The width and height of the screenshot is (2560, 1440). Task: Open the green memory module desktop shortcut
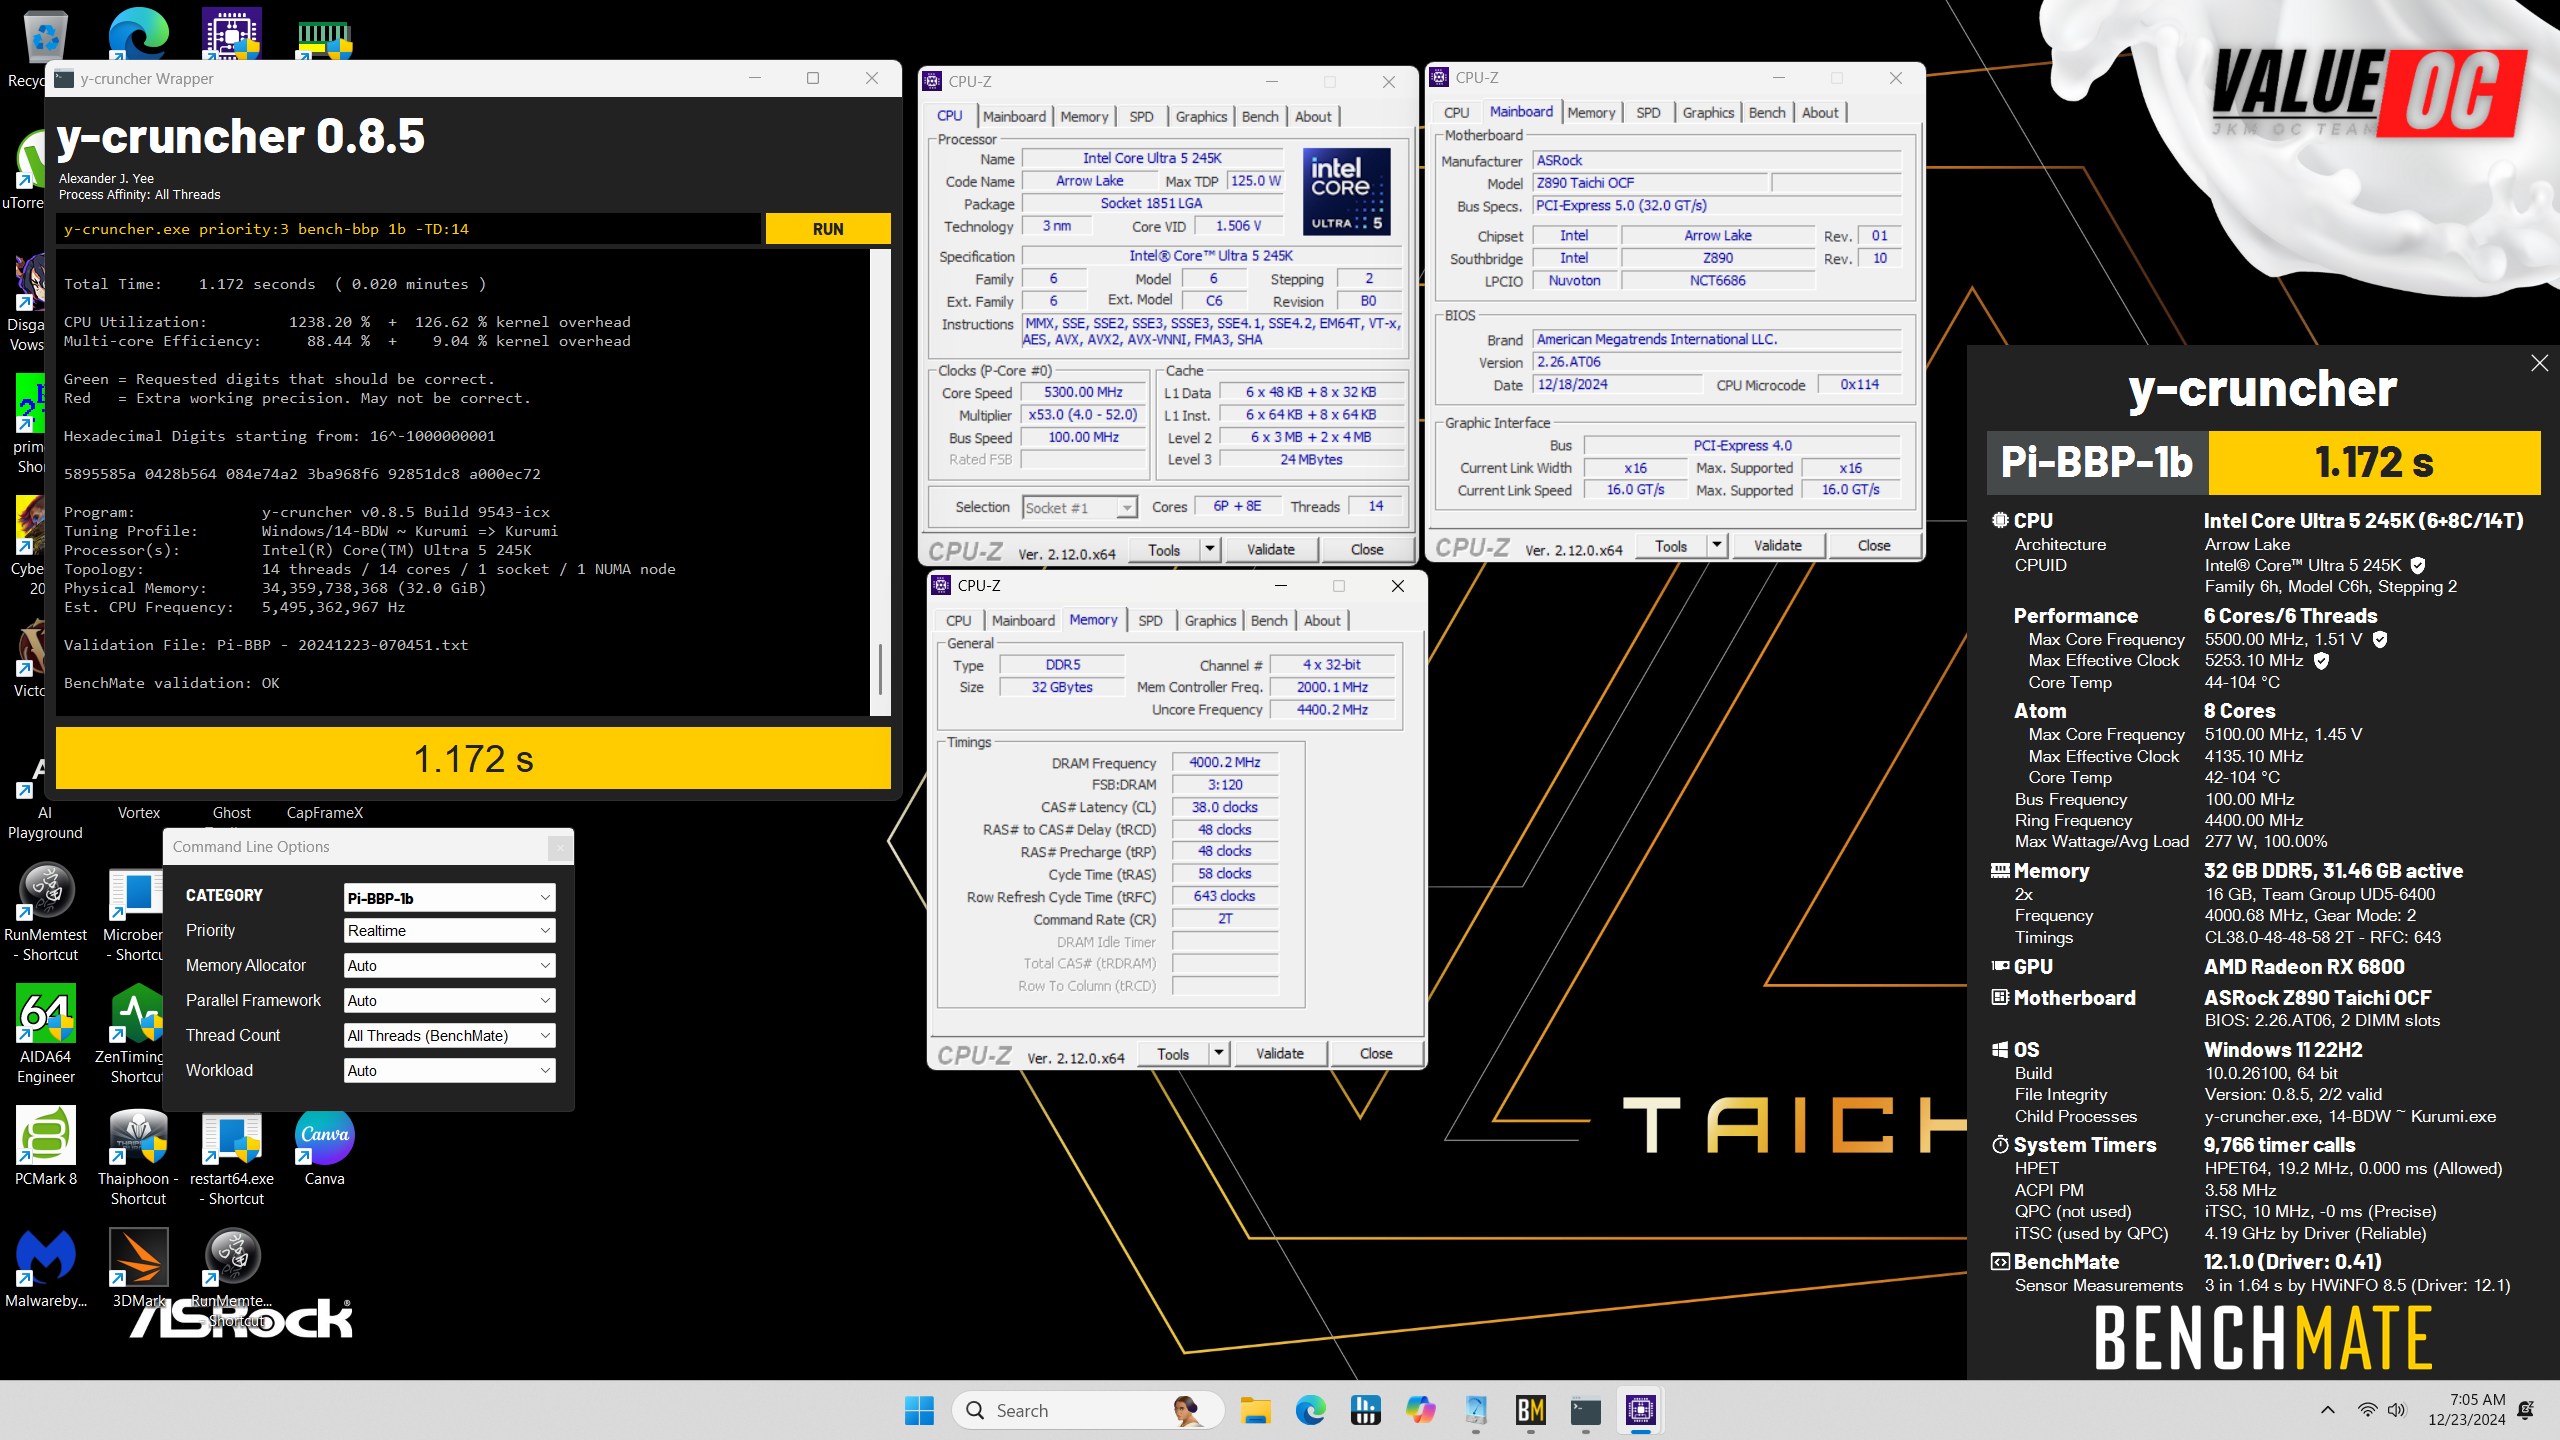tap(325, 38)
